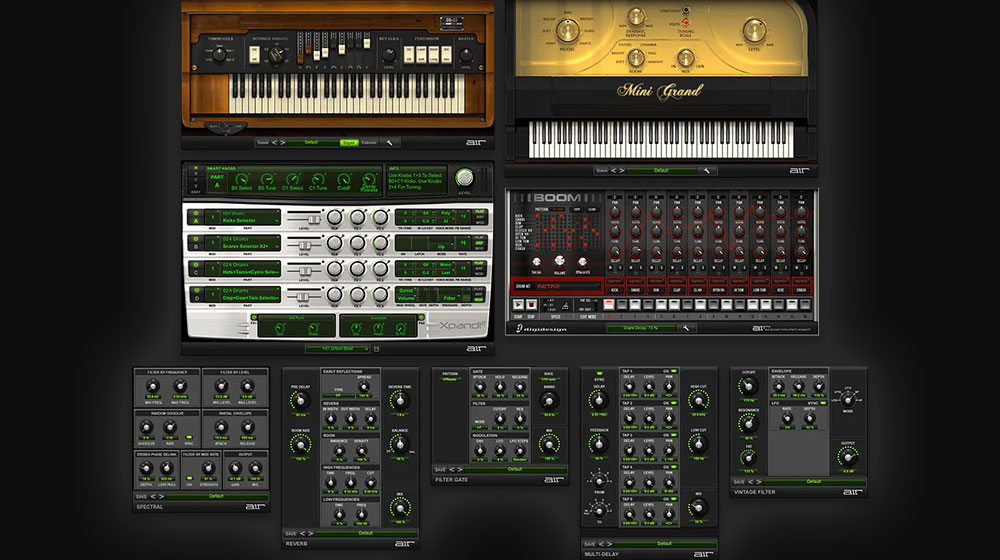Image resolution: width=1000 pixels, height=560 pixels.
Task: Toggle Tap 3 ON switch in Multi-Delay
Action: 673,435
